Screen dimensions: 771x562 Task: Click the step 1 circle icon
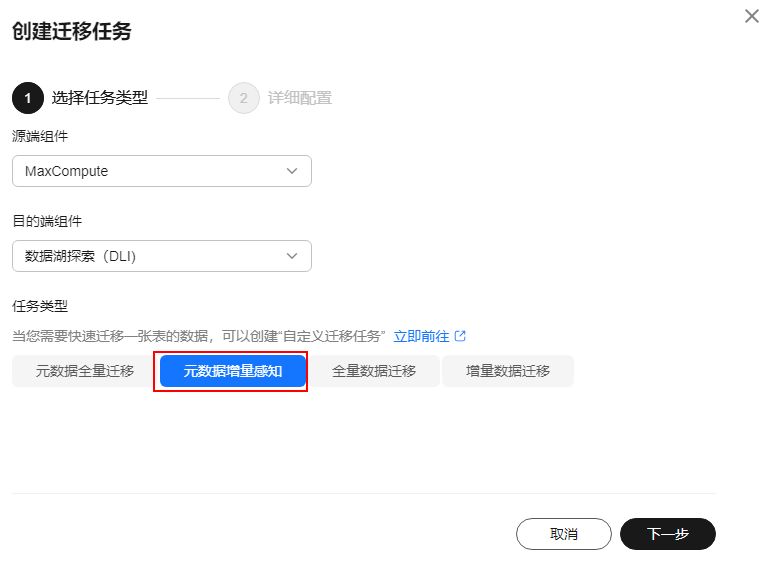(x=28, y=98)
